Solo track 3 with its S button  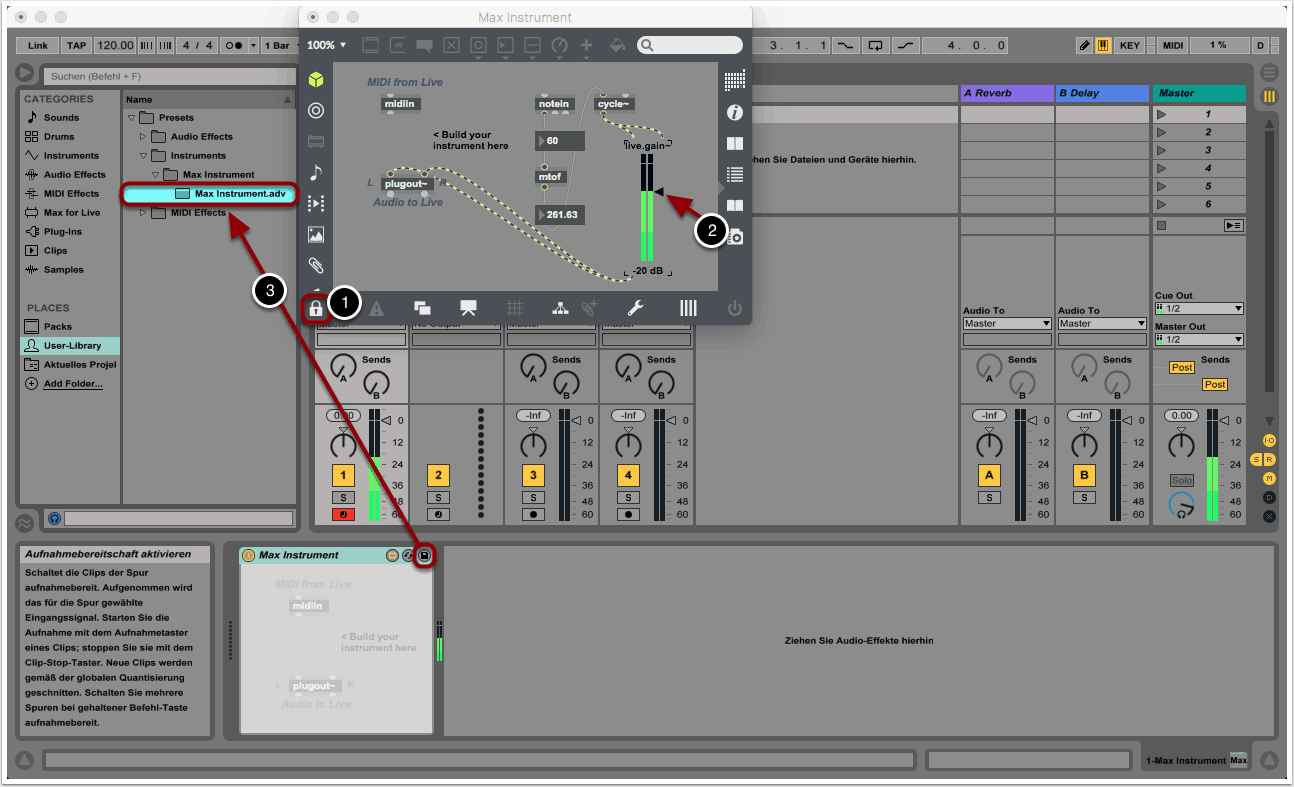(x=533, y=497)
